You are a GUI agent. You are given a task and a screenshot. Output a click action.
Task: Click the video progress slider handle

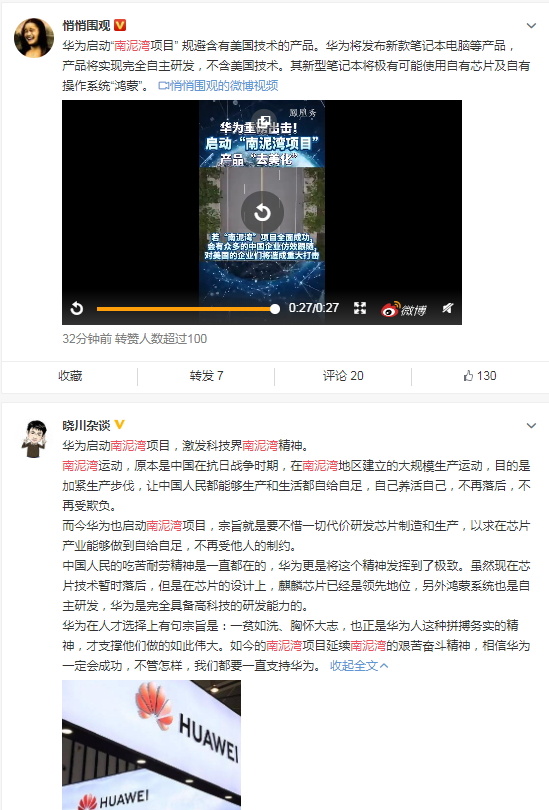click(275, 309)
